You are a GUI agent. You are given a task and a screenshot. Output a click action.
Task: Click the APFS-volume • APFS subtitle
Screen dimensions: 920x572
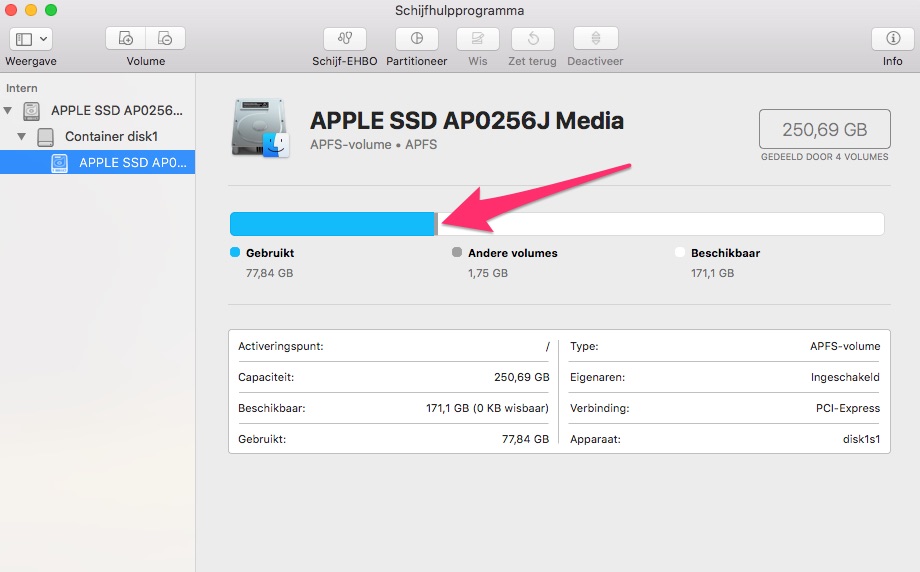click(x=373, y=145)
